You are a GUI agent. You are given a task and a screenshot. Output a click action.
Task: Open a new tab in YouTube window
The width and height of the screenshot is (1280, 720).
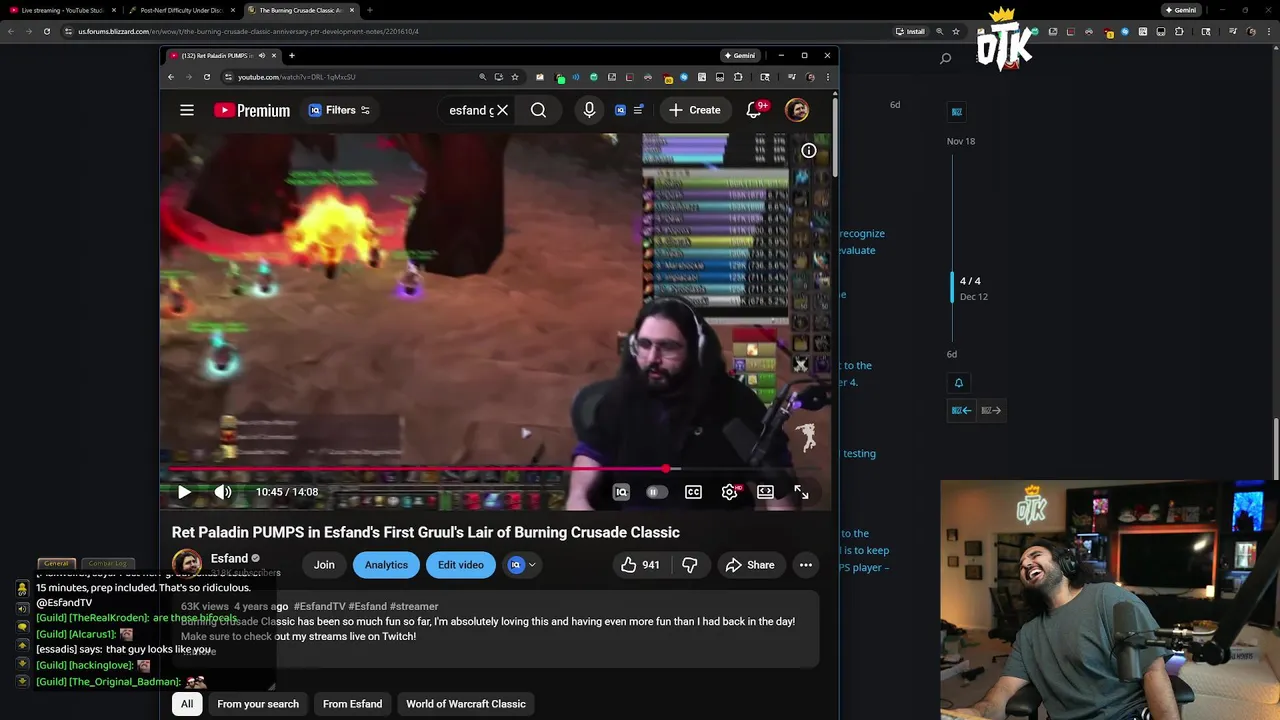click(291, 55)
